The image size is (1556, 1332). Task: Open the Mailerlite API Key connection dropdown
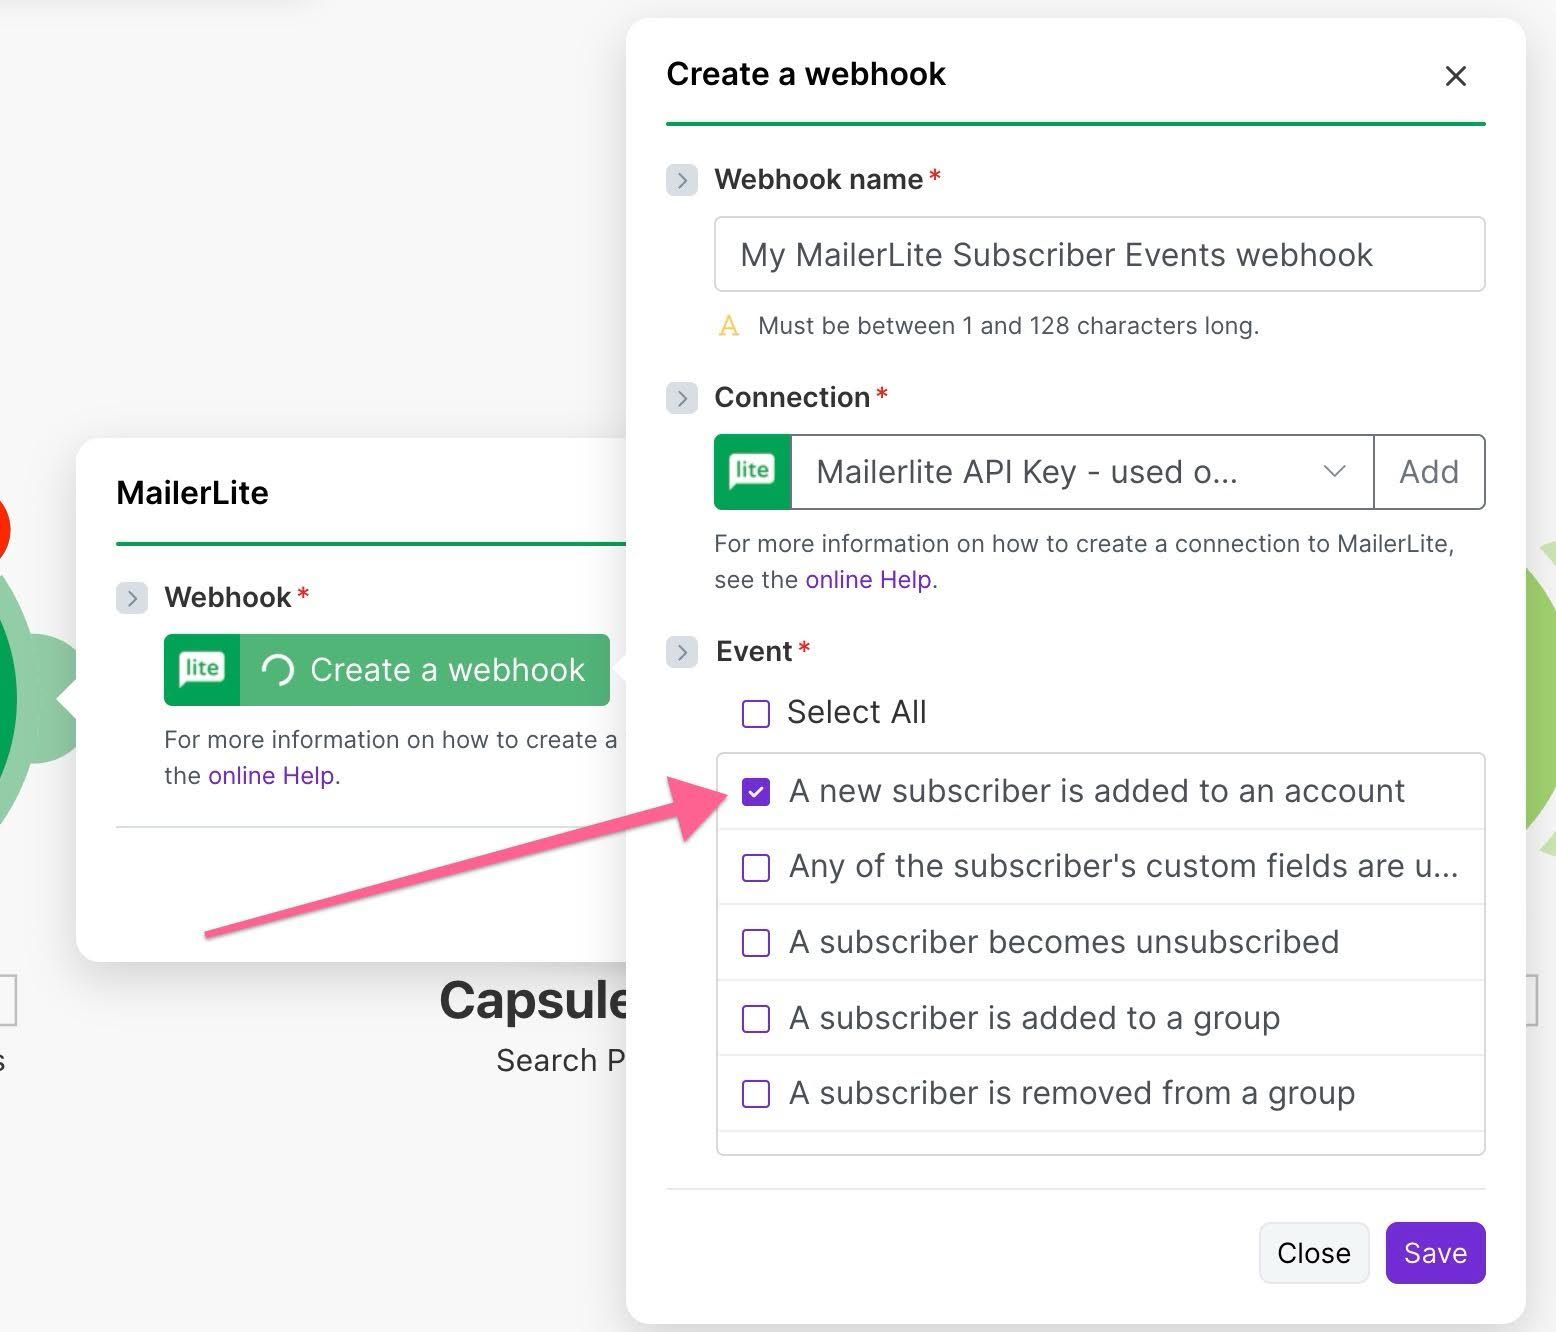[1082, 472]
